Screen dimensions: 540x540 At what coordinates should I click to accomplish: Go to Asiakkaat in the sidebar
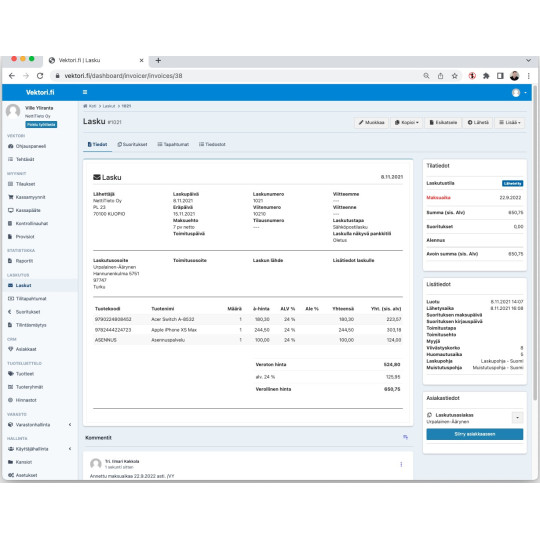(22, 349)
